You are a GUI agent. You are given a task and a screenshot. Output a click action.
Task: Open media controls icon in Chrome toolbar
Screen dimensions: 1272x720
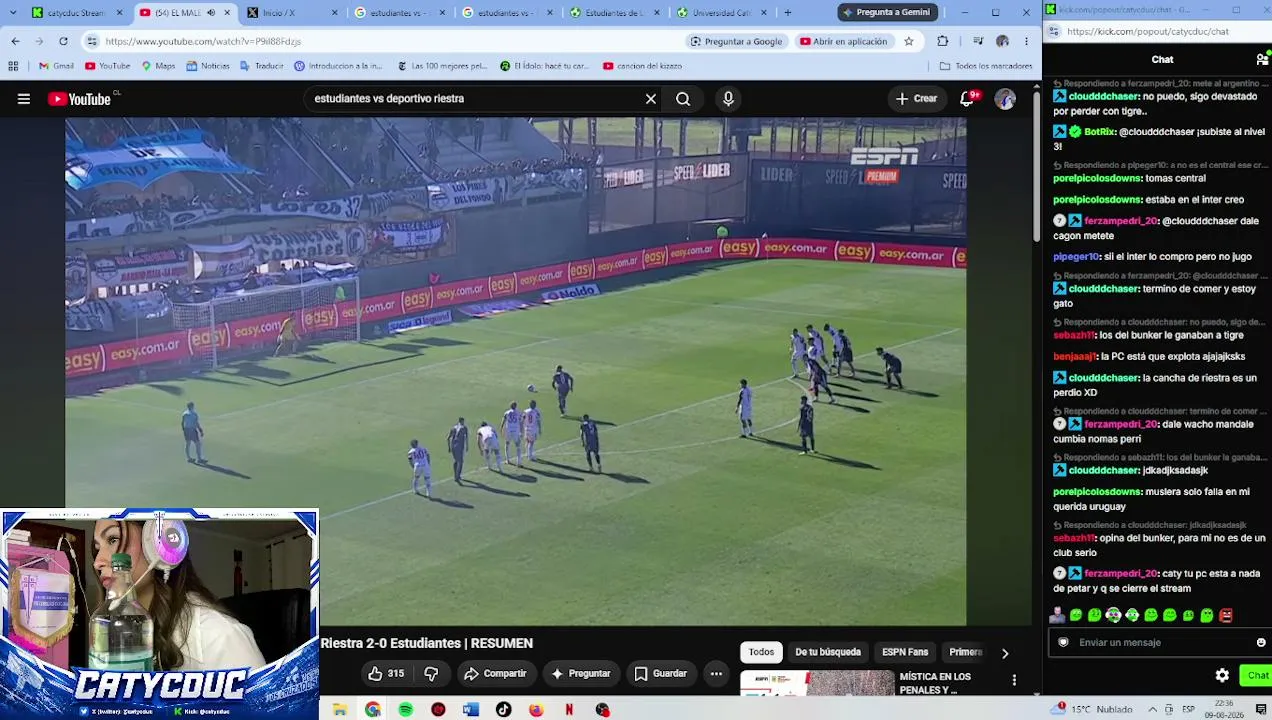coord(977,41)
